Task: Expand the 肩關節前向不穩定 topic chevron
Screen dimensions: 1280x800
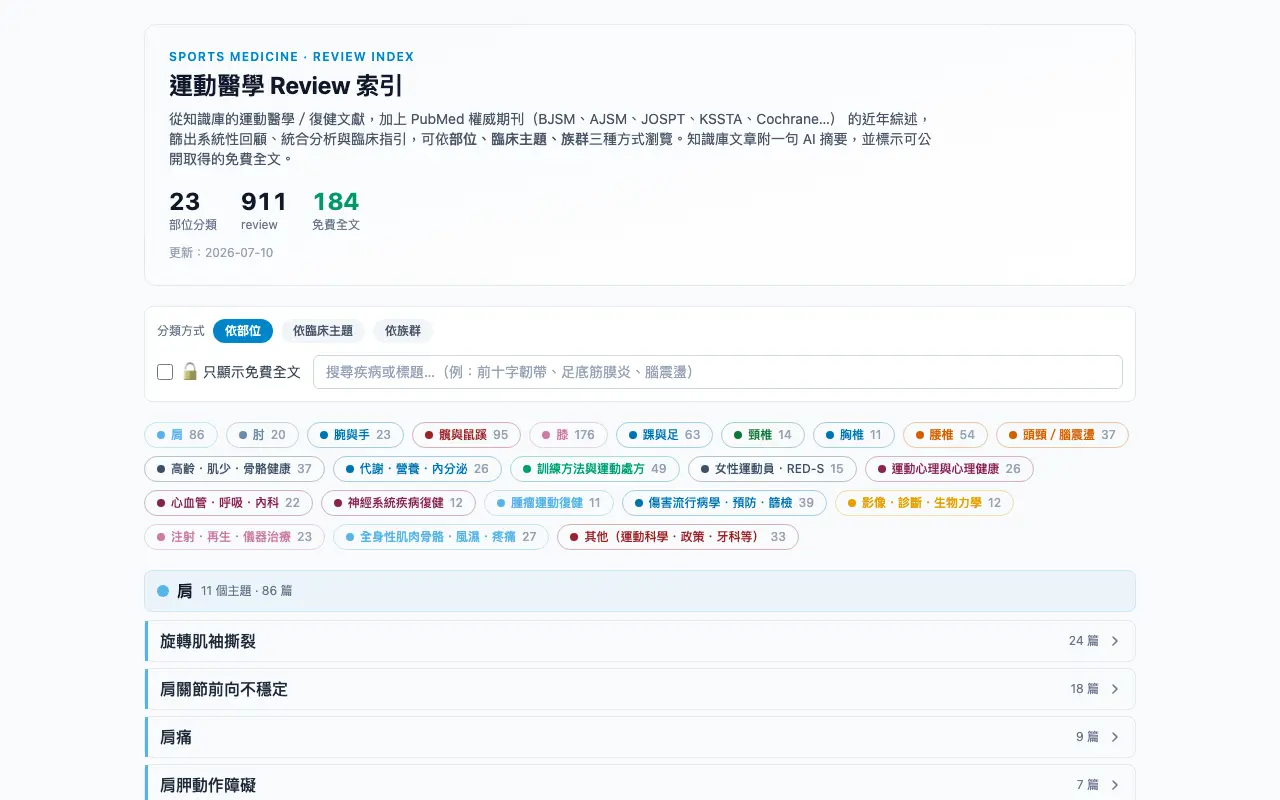Action: click(x=1115, y=689)
